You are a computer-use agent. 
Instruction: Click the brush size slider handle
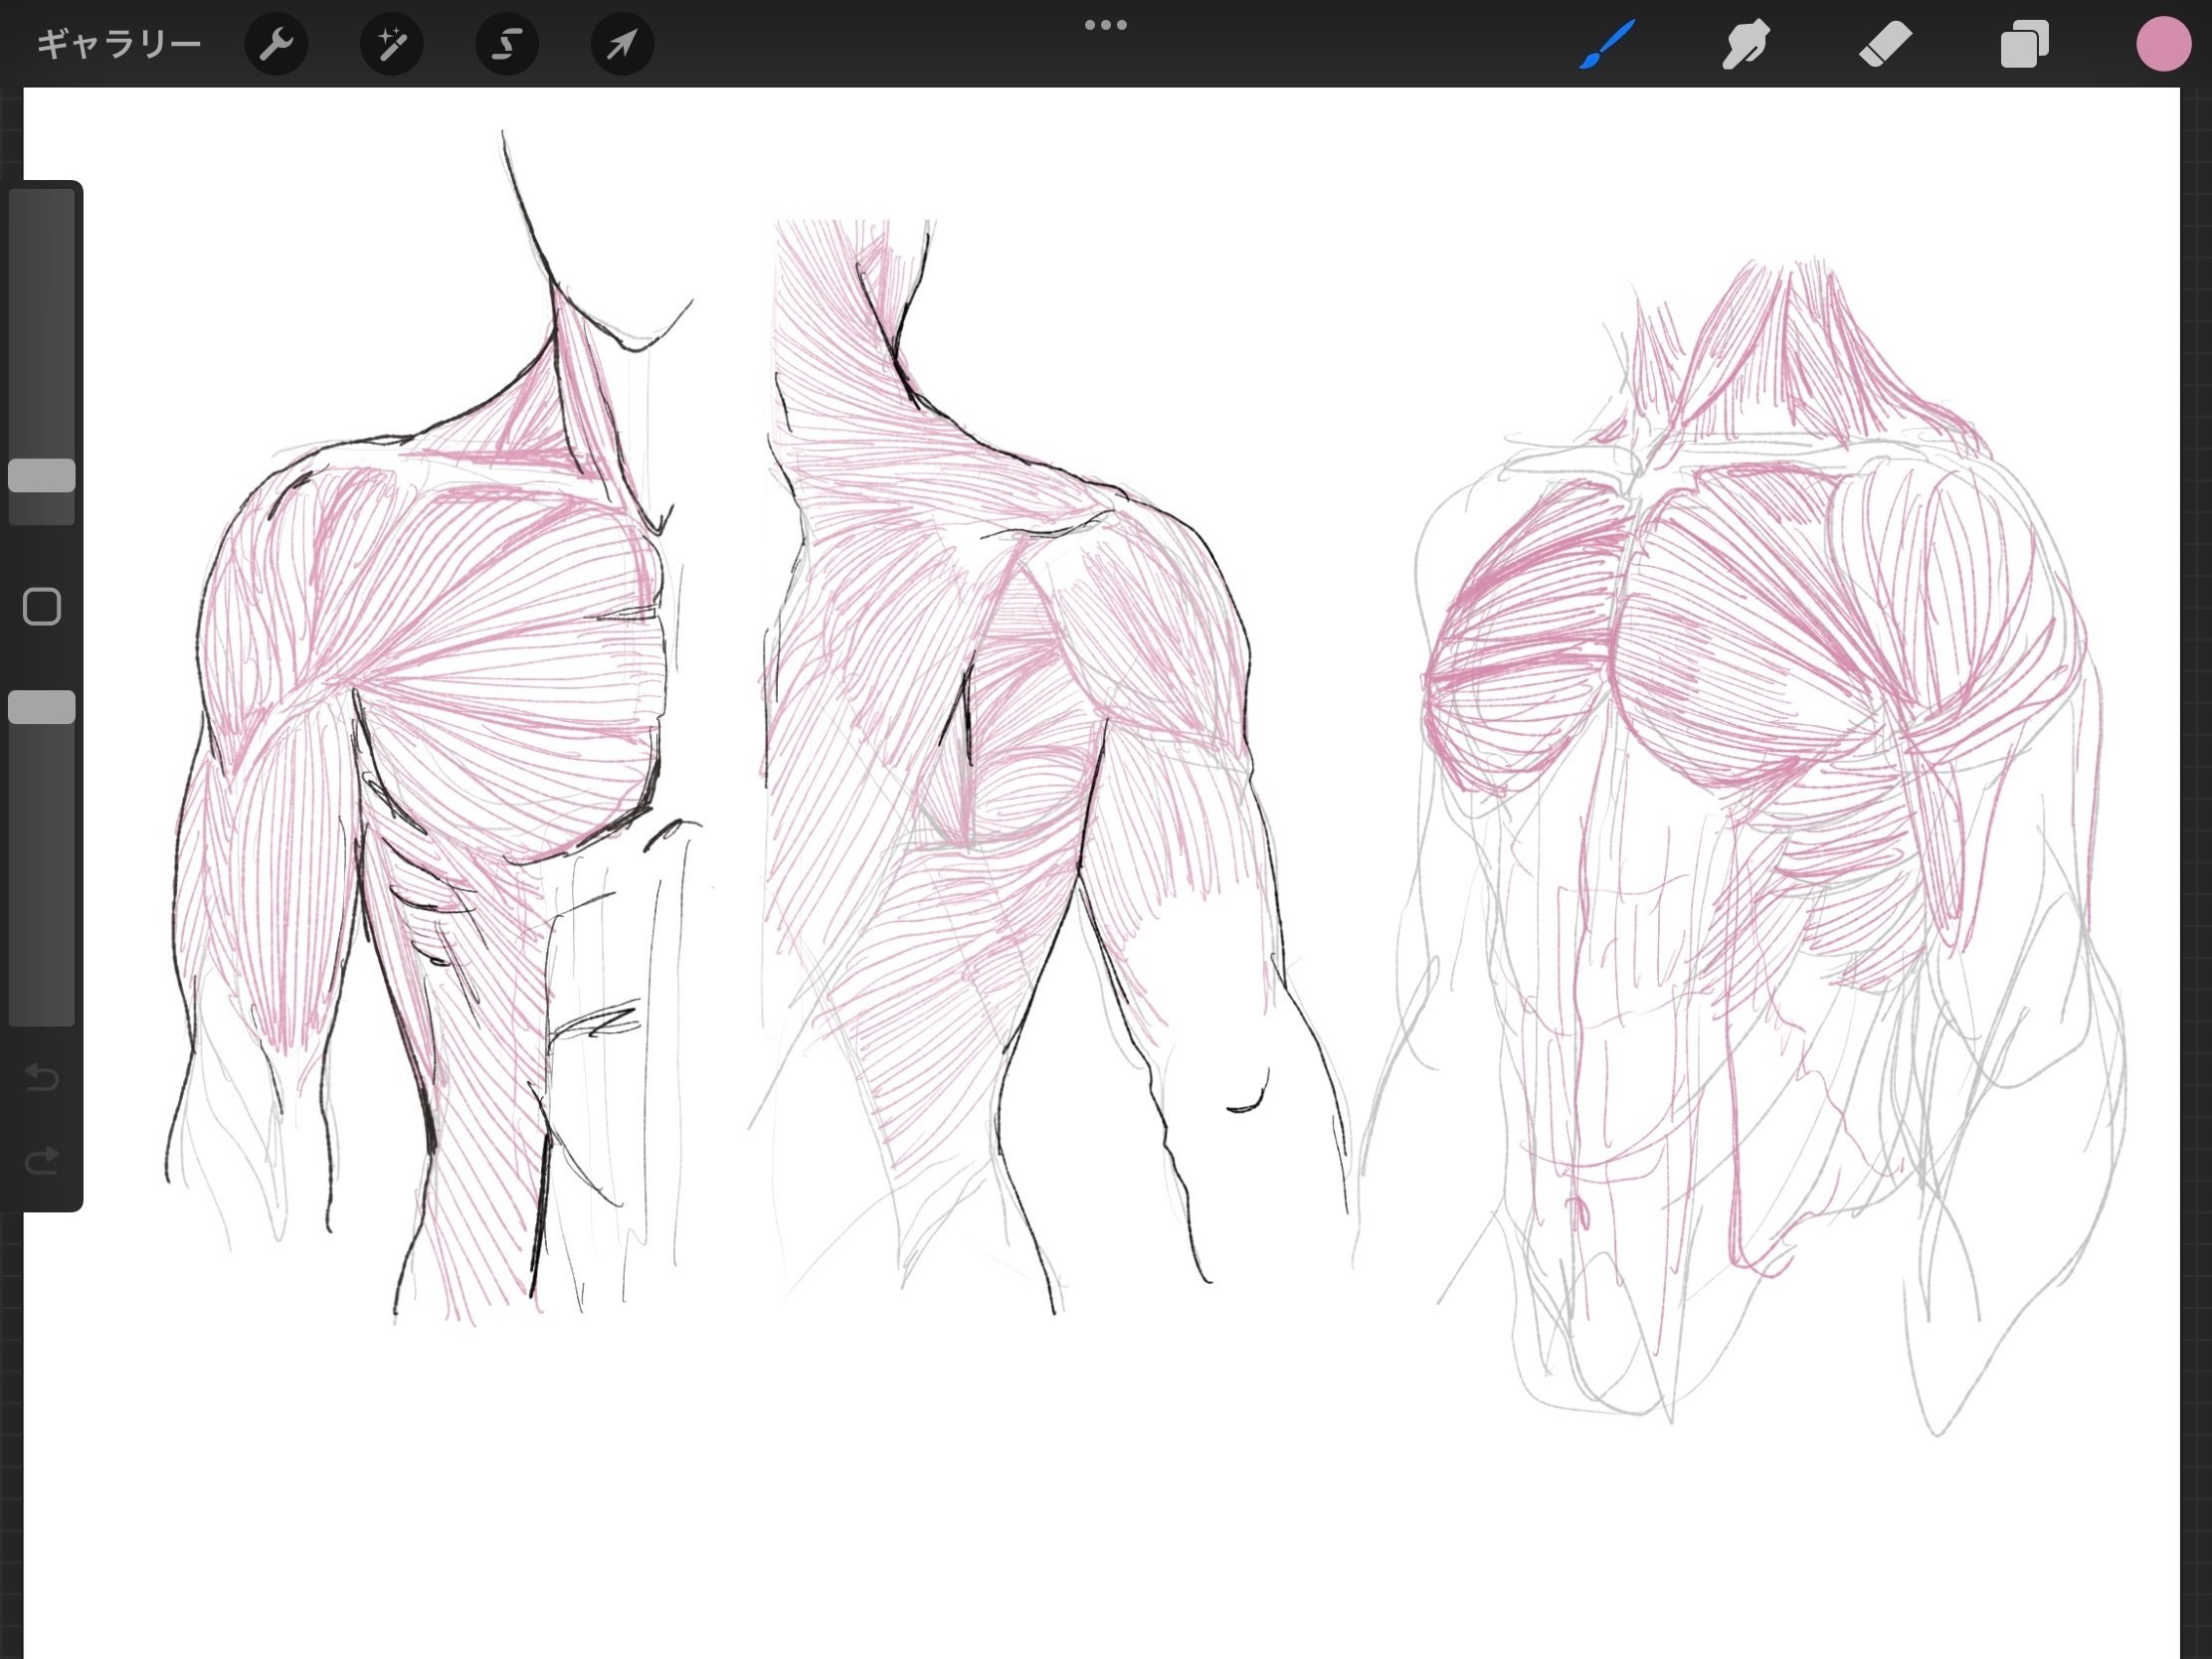(x=42, y=476)
